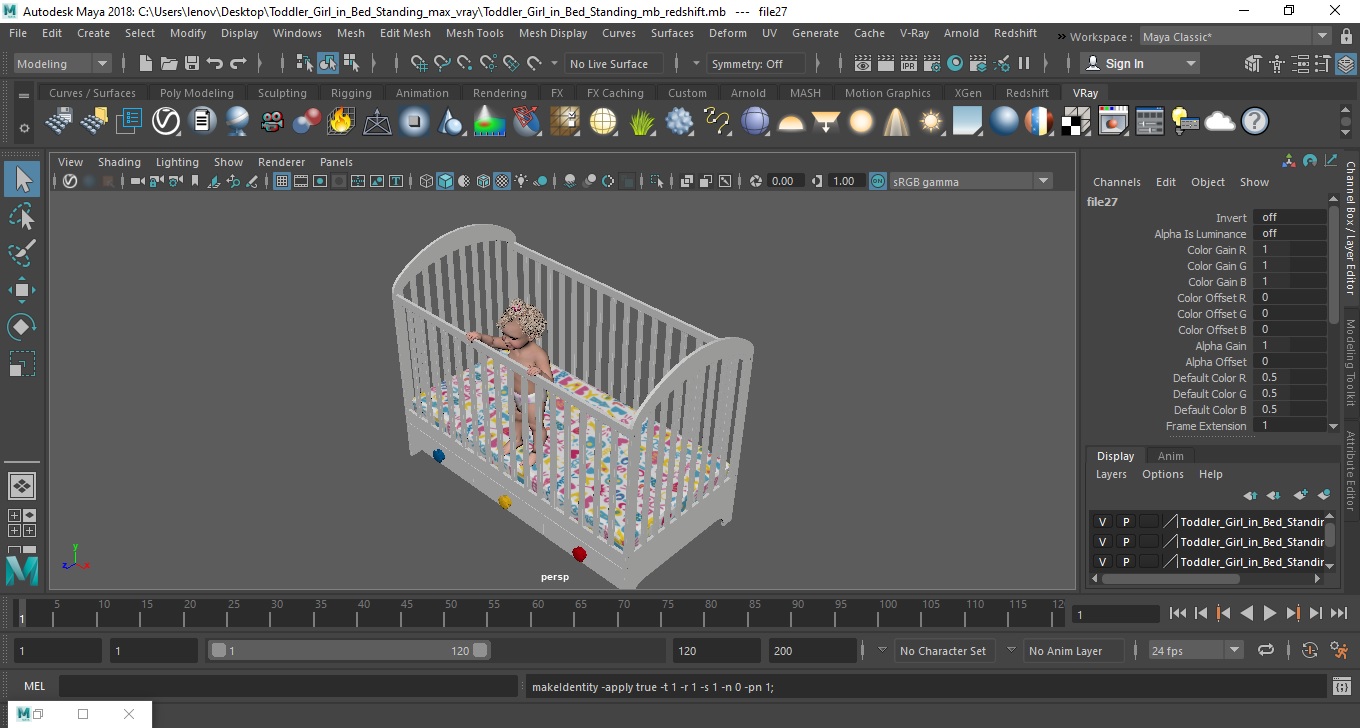Open the Symmetry: Off dropdown

pos(756,63)
